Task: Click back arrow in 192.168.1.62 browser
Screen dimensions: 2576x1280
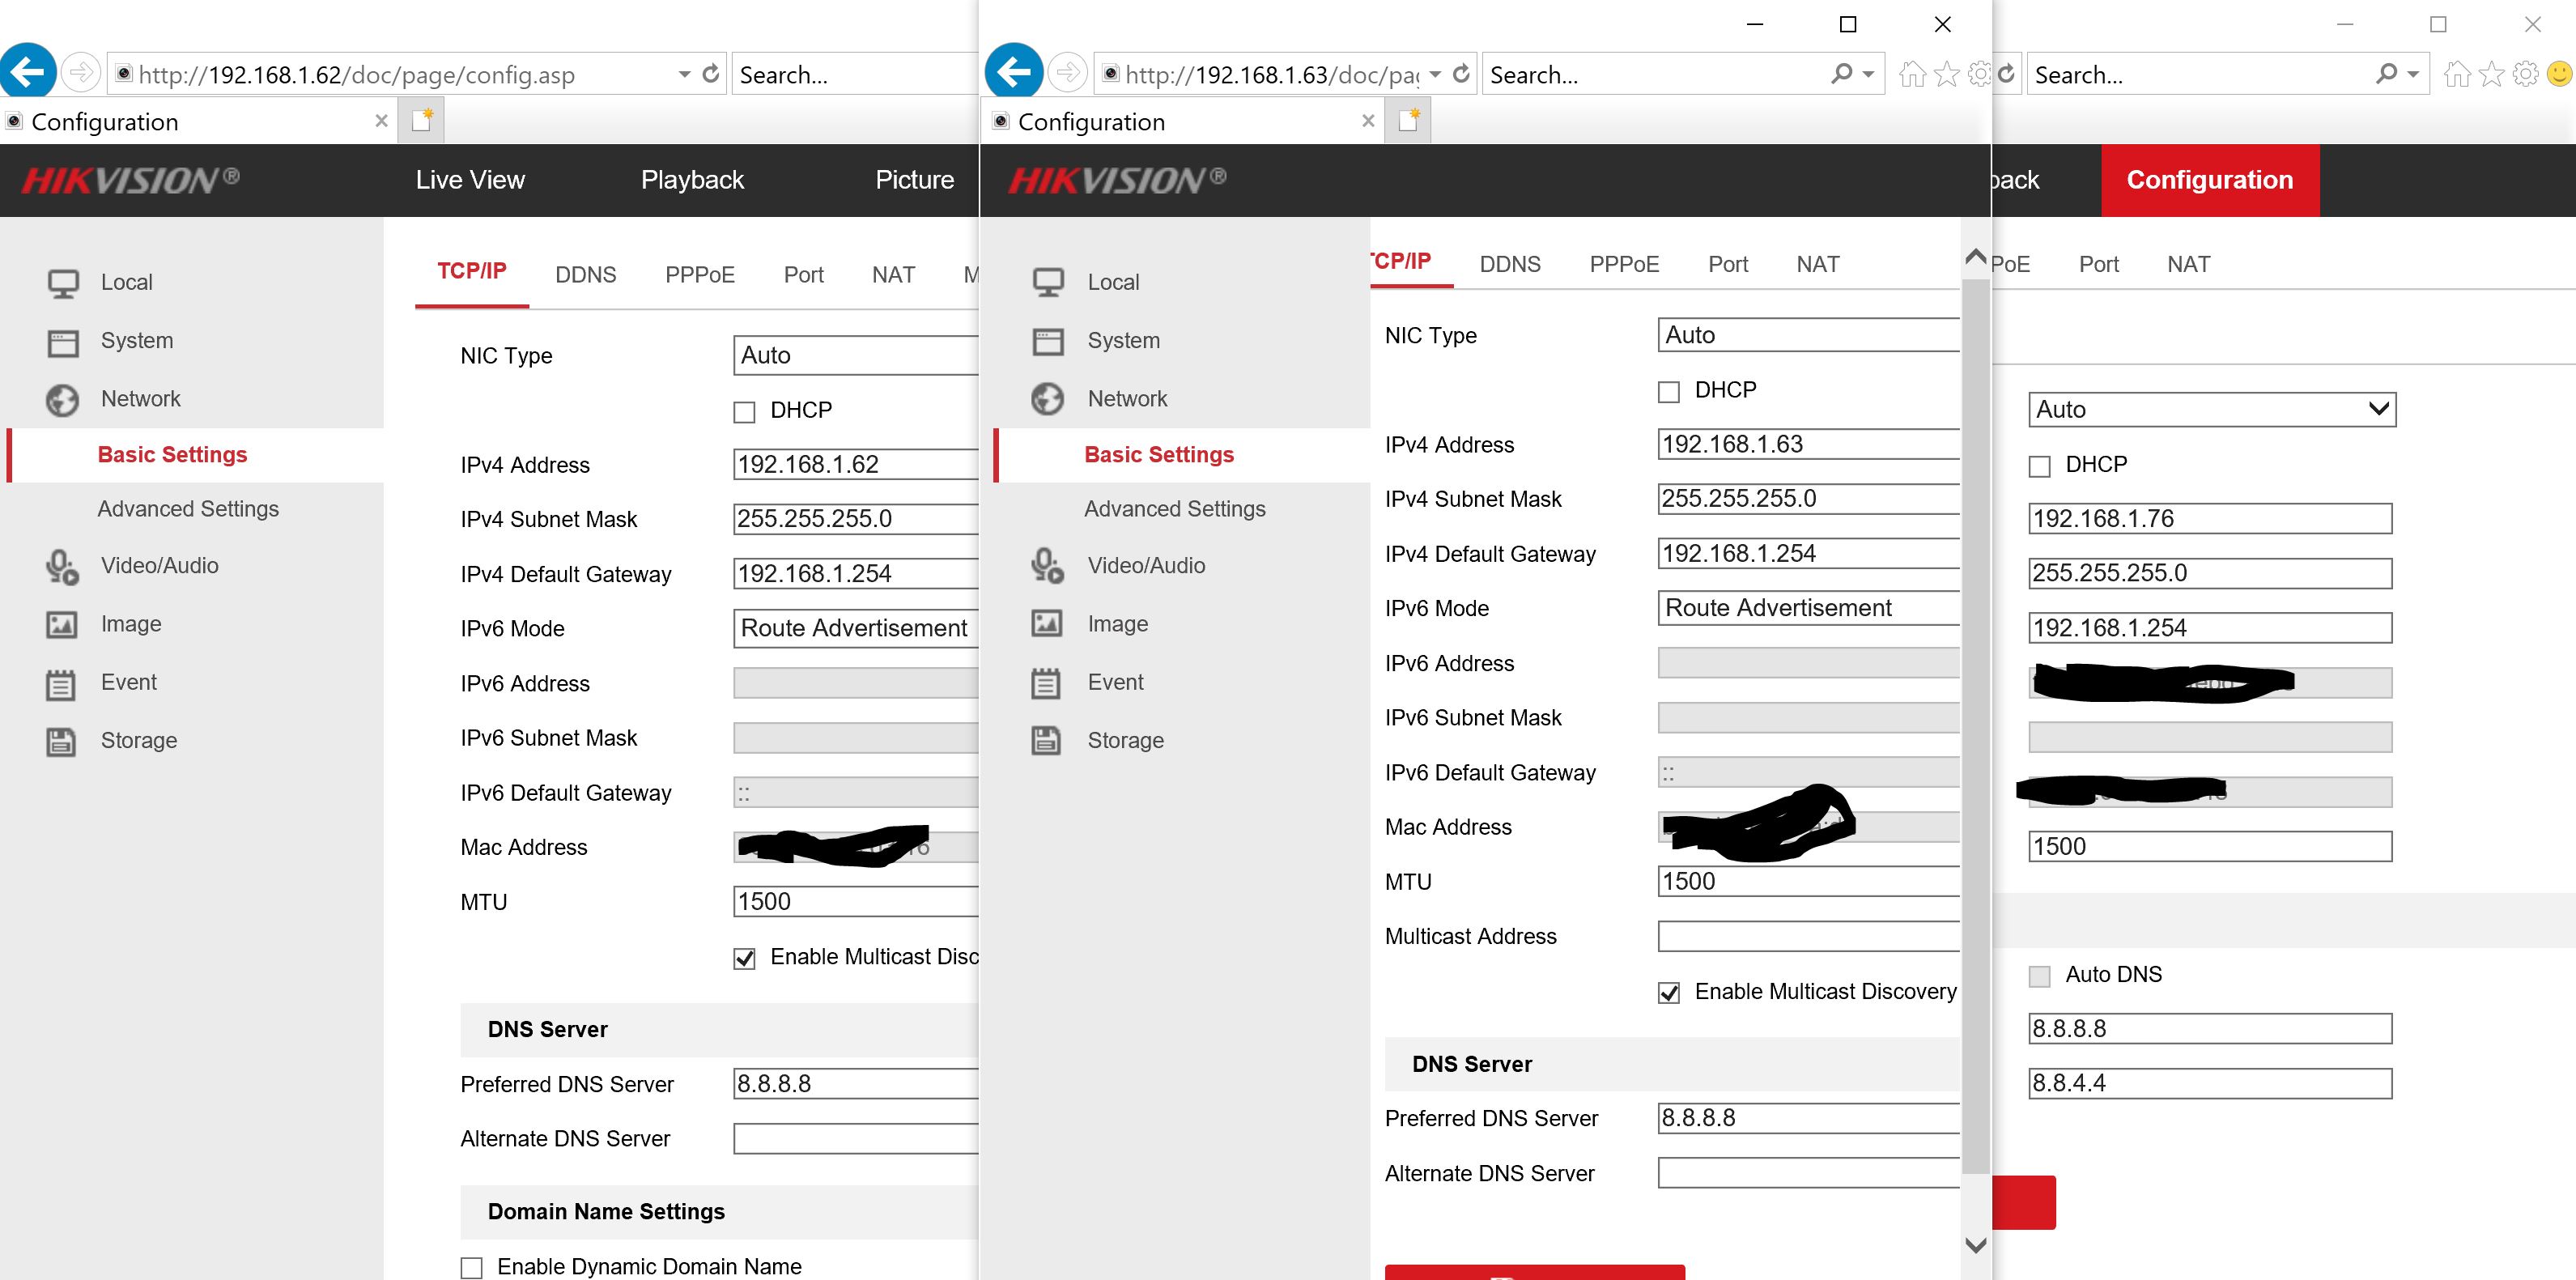Action: [28, 73]
